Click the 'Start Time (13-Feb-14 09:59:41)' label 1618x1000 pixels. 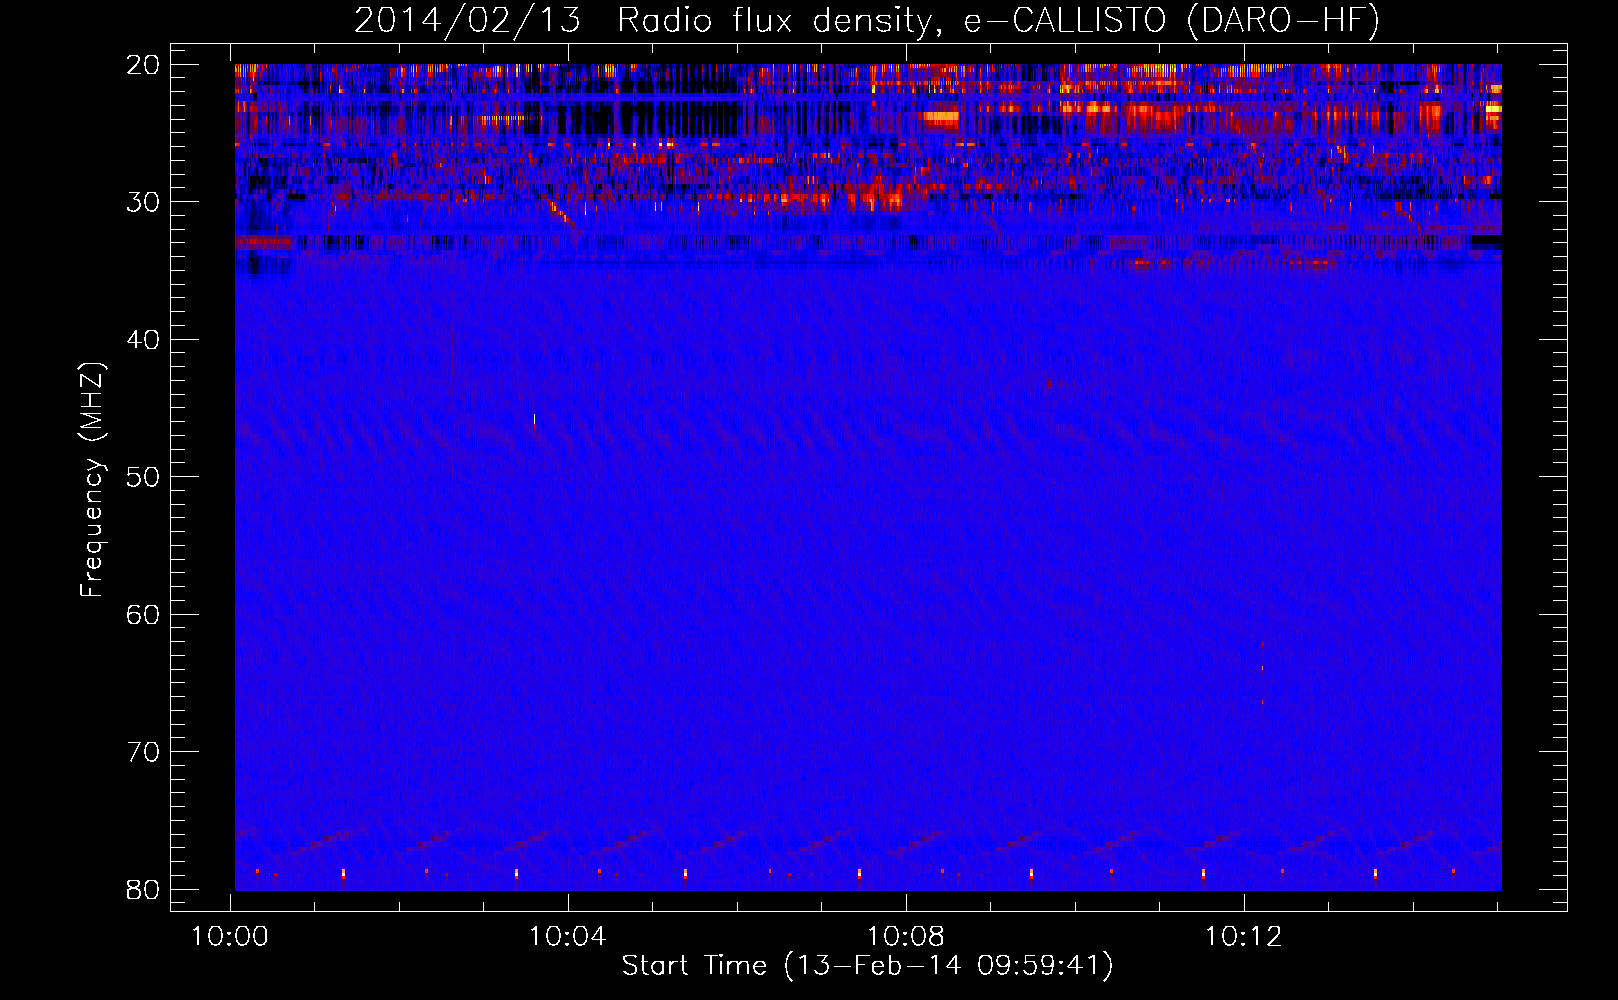point(867,966)
